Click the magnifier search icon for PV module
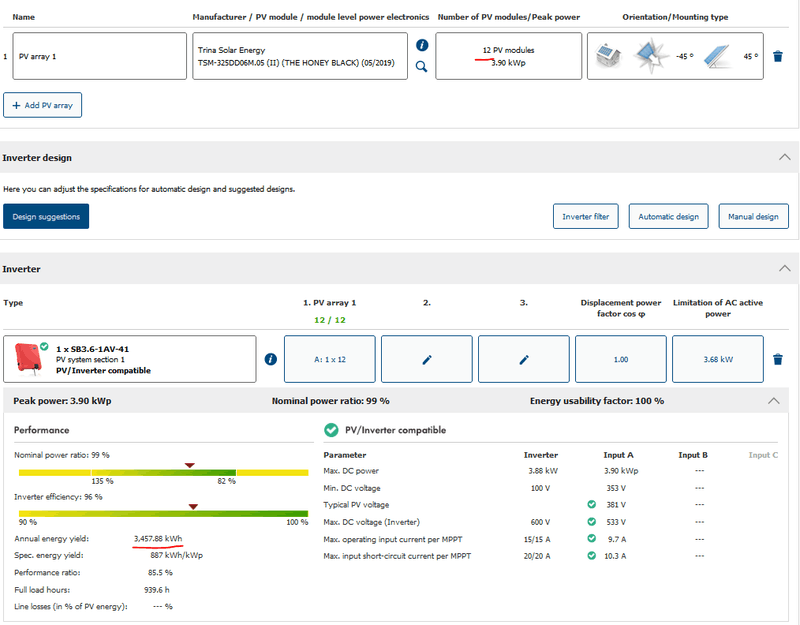The width and height of the screenshot is (800, 625). click(x=422, y=67)
